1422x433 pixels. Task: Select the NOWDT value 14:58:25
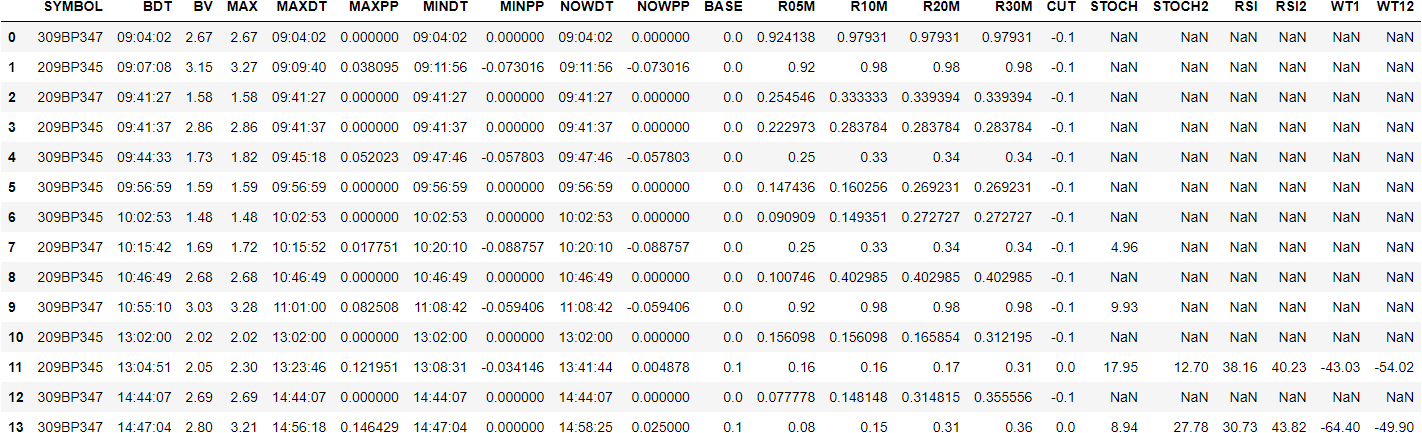click(586, 427)
